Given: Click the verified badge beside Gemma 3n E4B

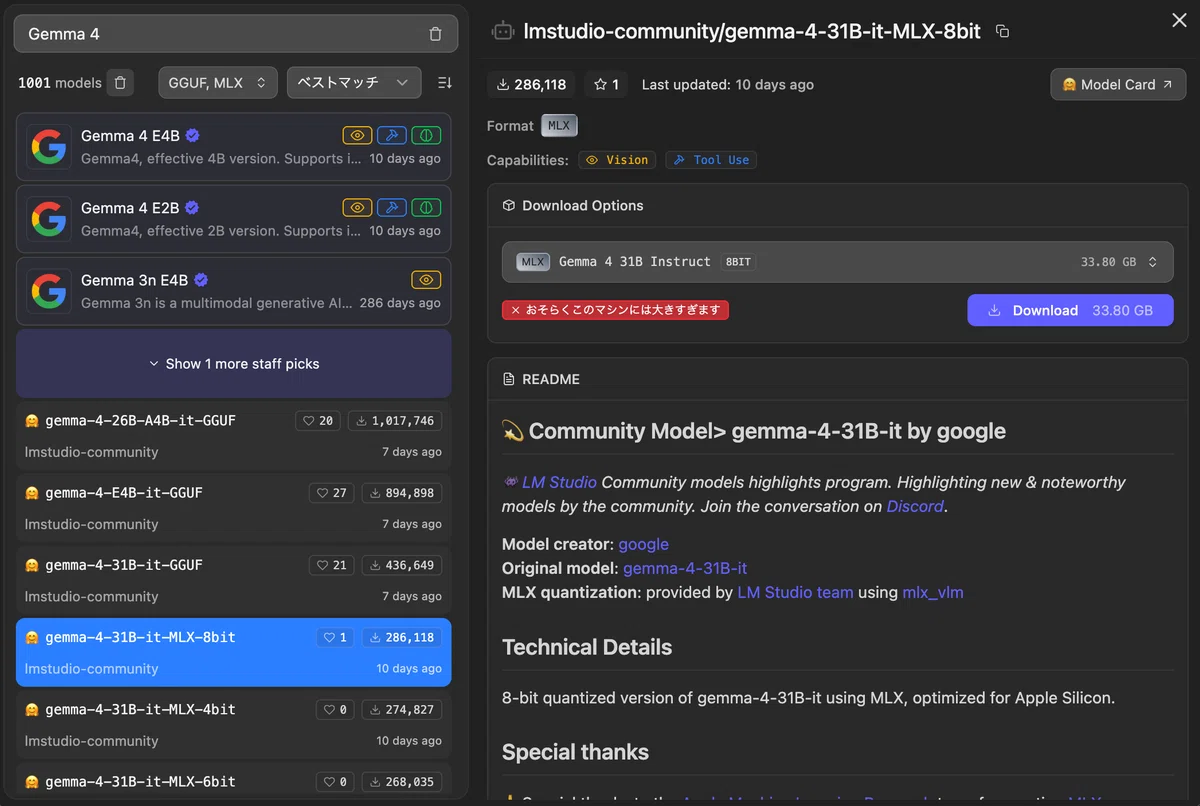Looking at the screenshot, I should click(x=201, y=280).
